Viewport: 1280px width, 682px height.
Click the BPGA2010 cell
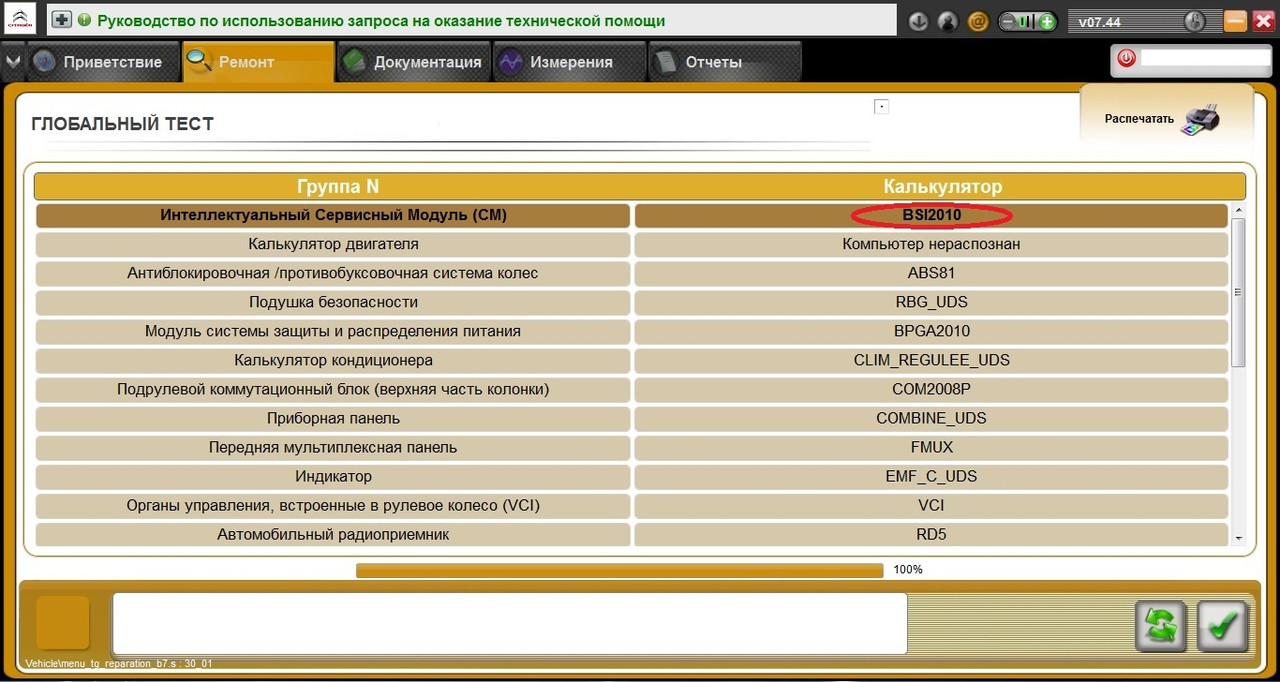tap(931, 331)
